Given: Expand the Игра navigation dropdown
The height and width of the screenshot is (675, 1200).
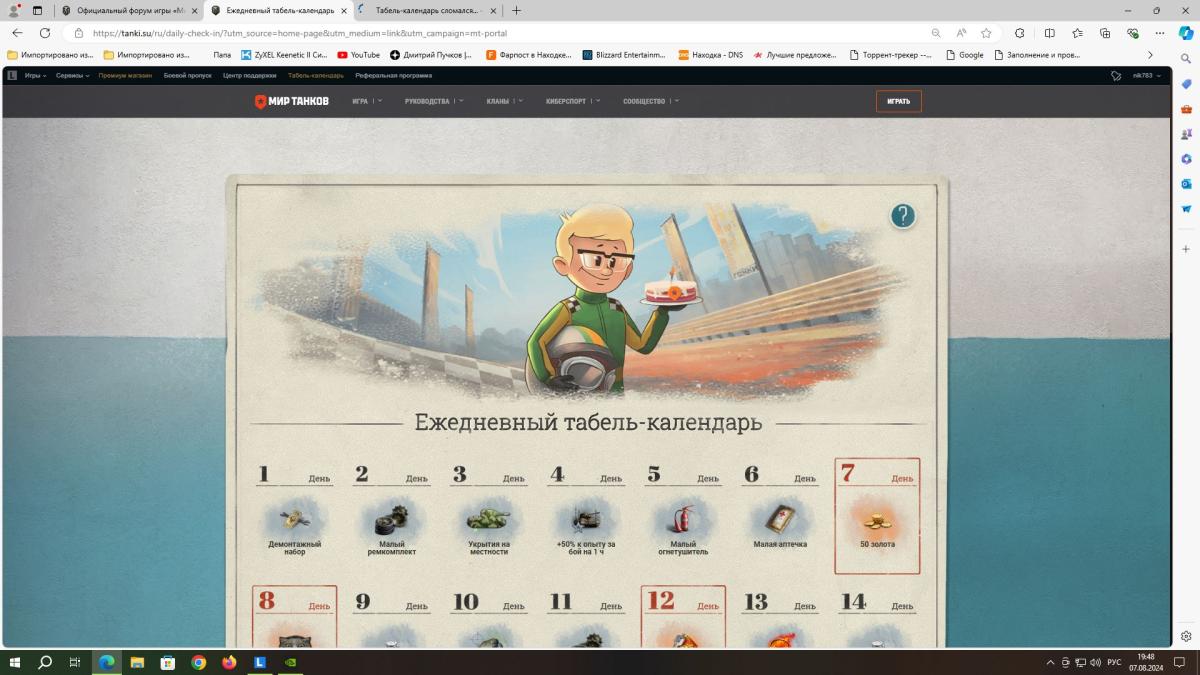Looking at the screenshot, I should [367, 101].
